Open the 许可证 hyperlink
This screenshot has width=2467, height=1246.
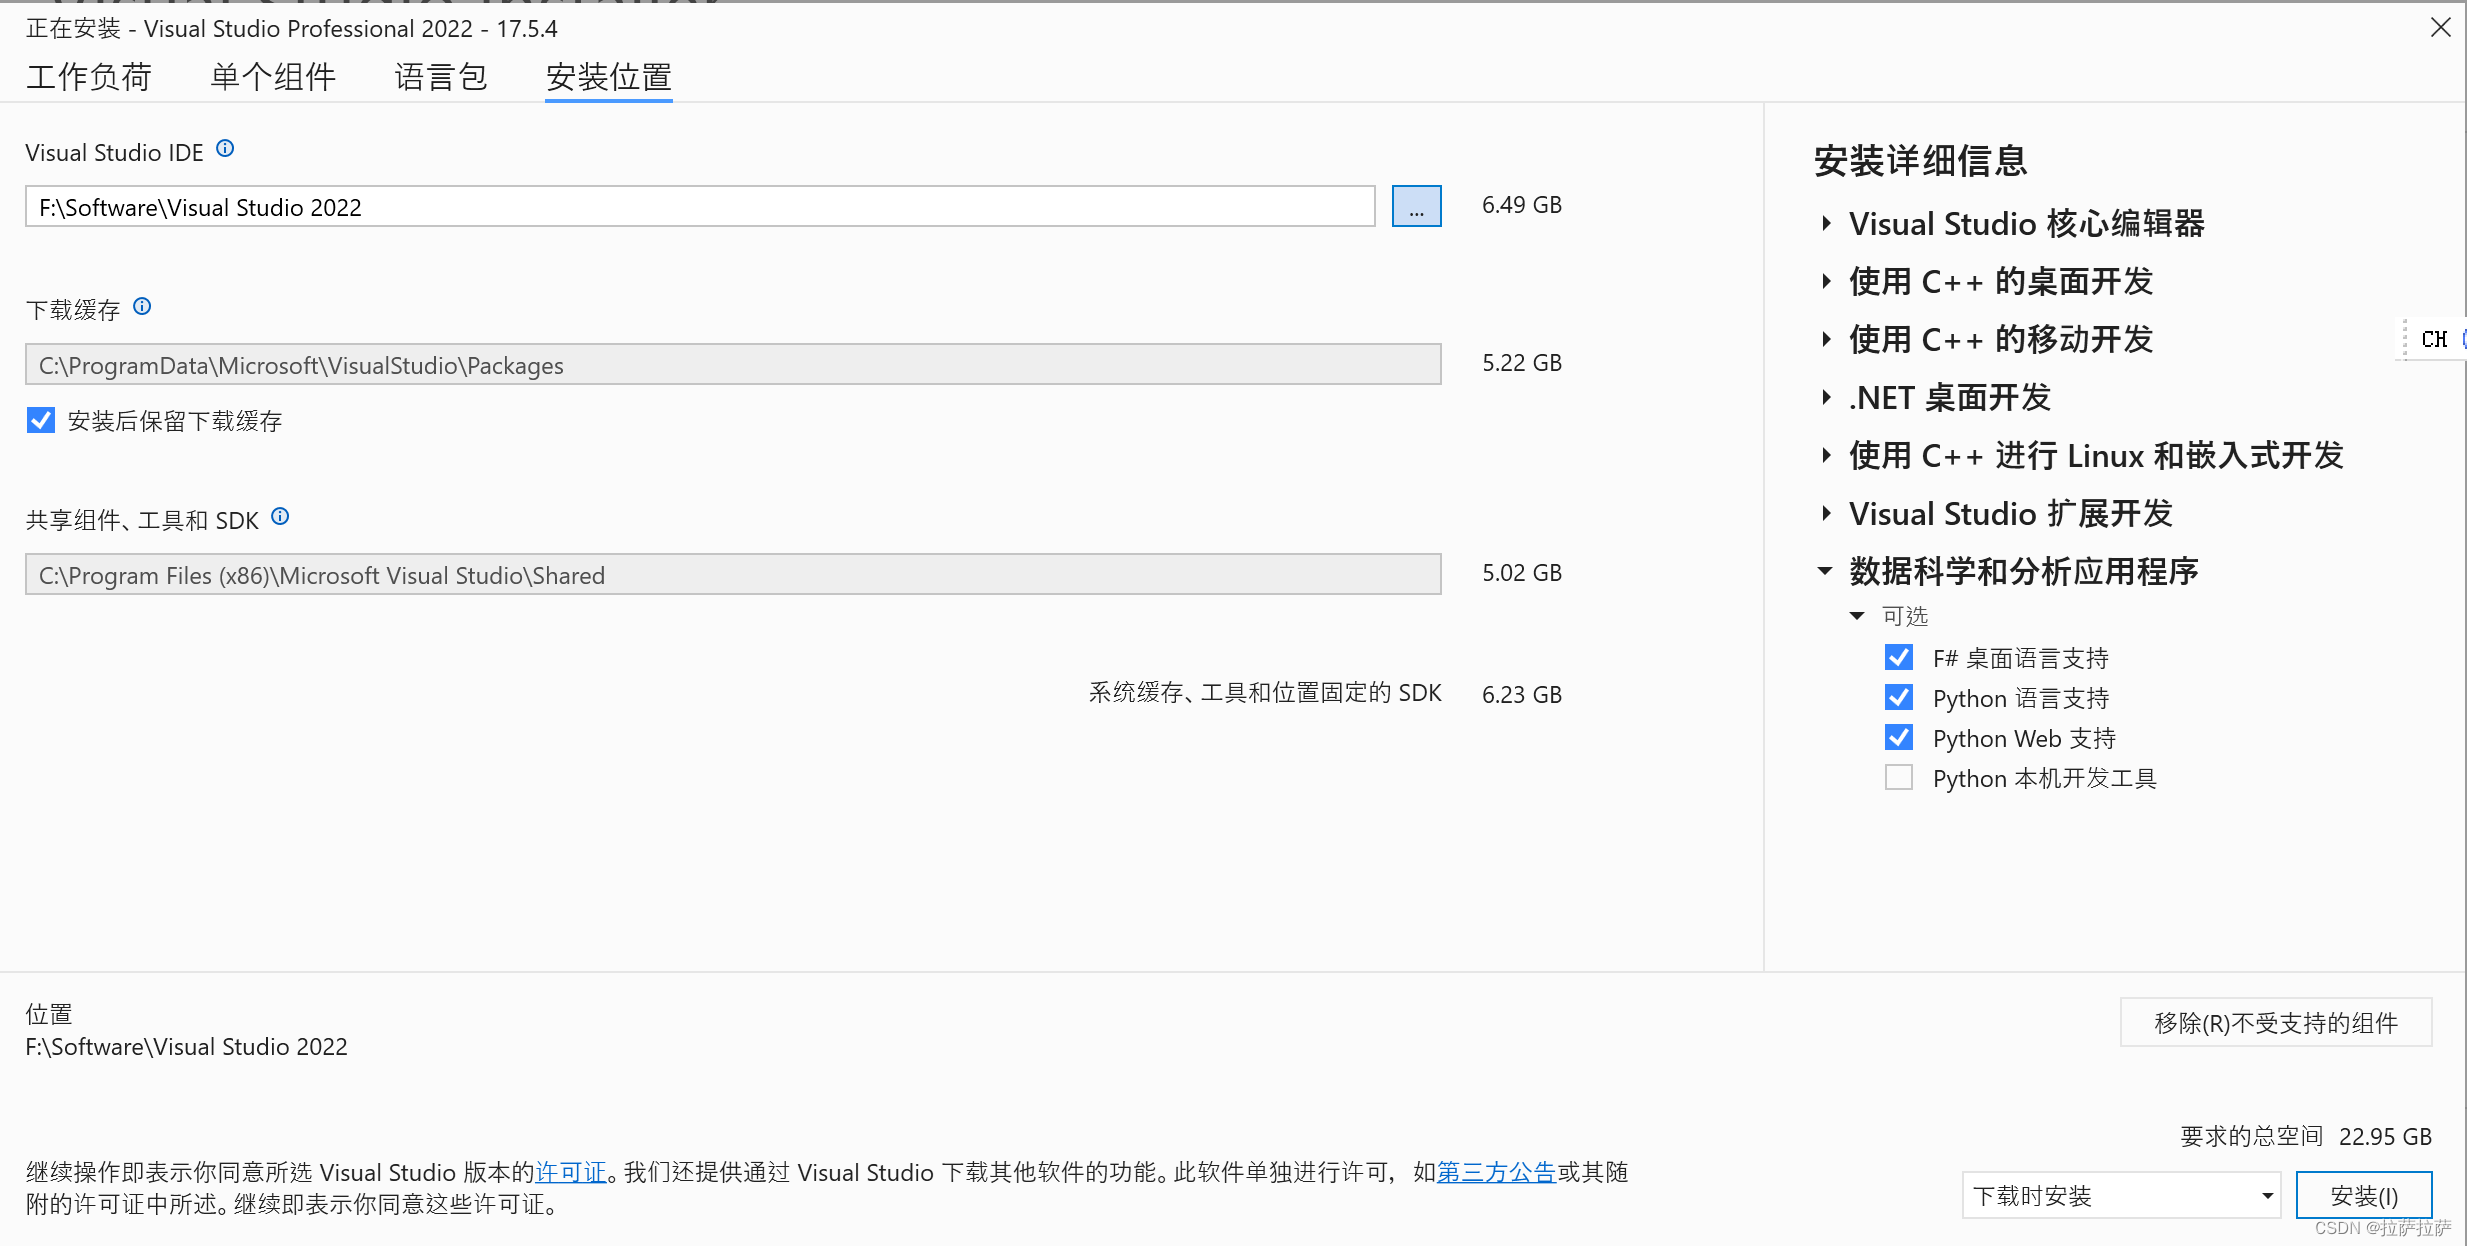point(571,1172)
